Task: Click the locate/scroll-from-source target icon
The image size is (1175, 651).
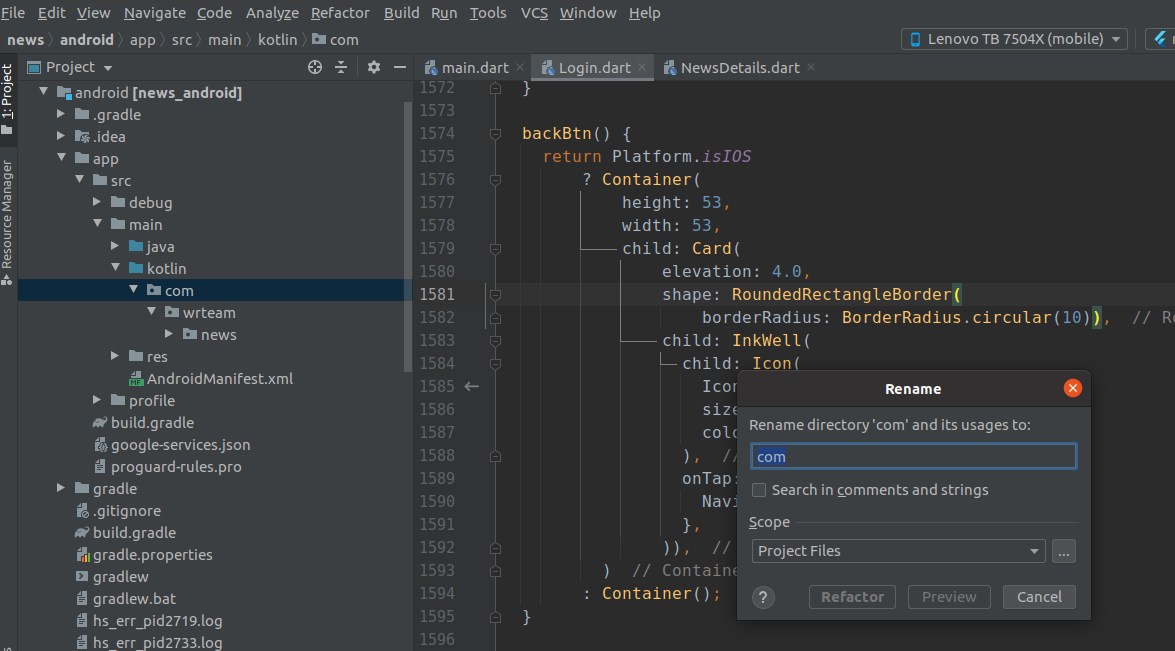Action: pyautogui.click(x=315, y=67)
